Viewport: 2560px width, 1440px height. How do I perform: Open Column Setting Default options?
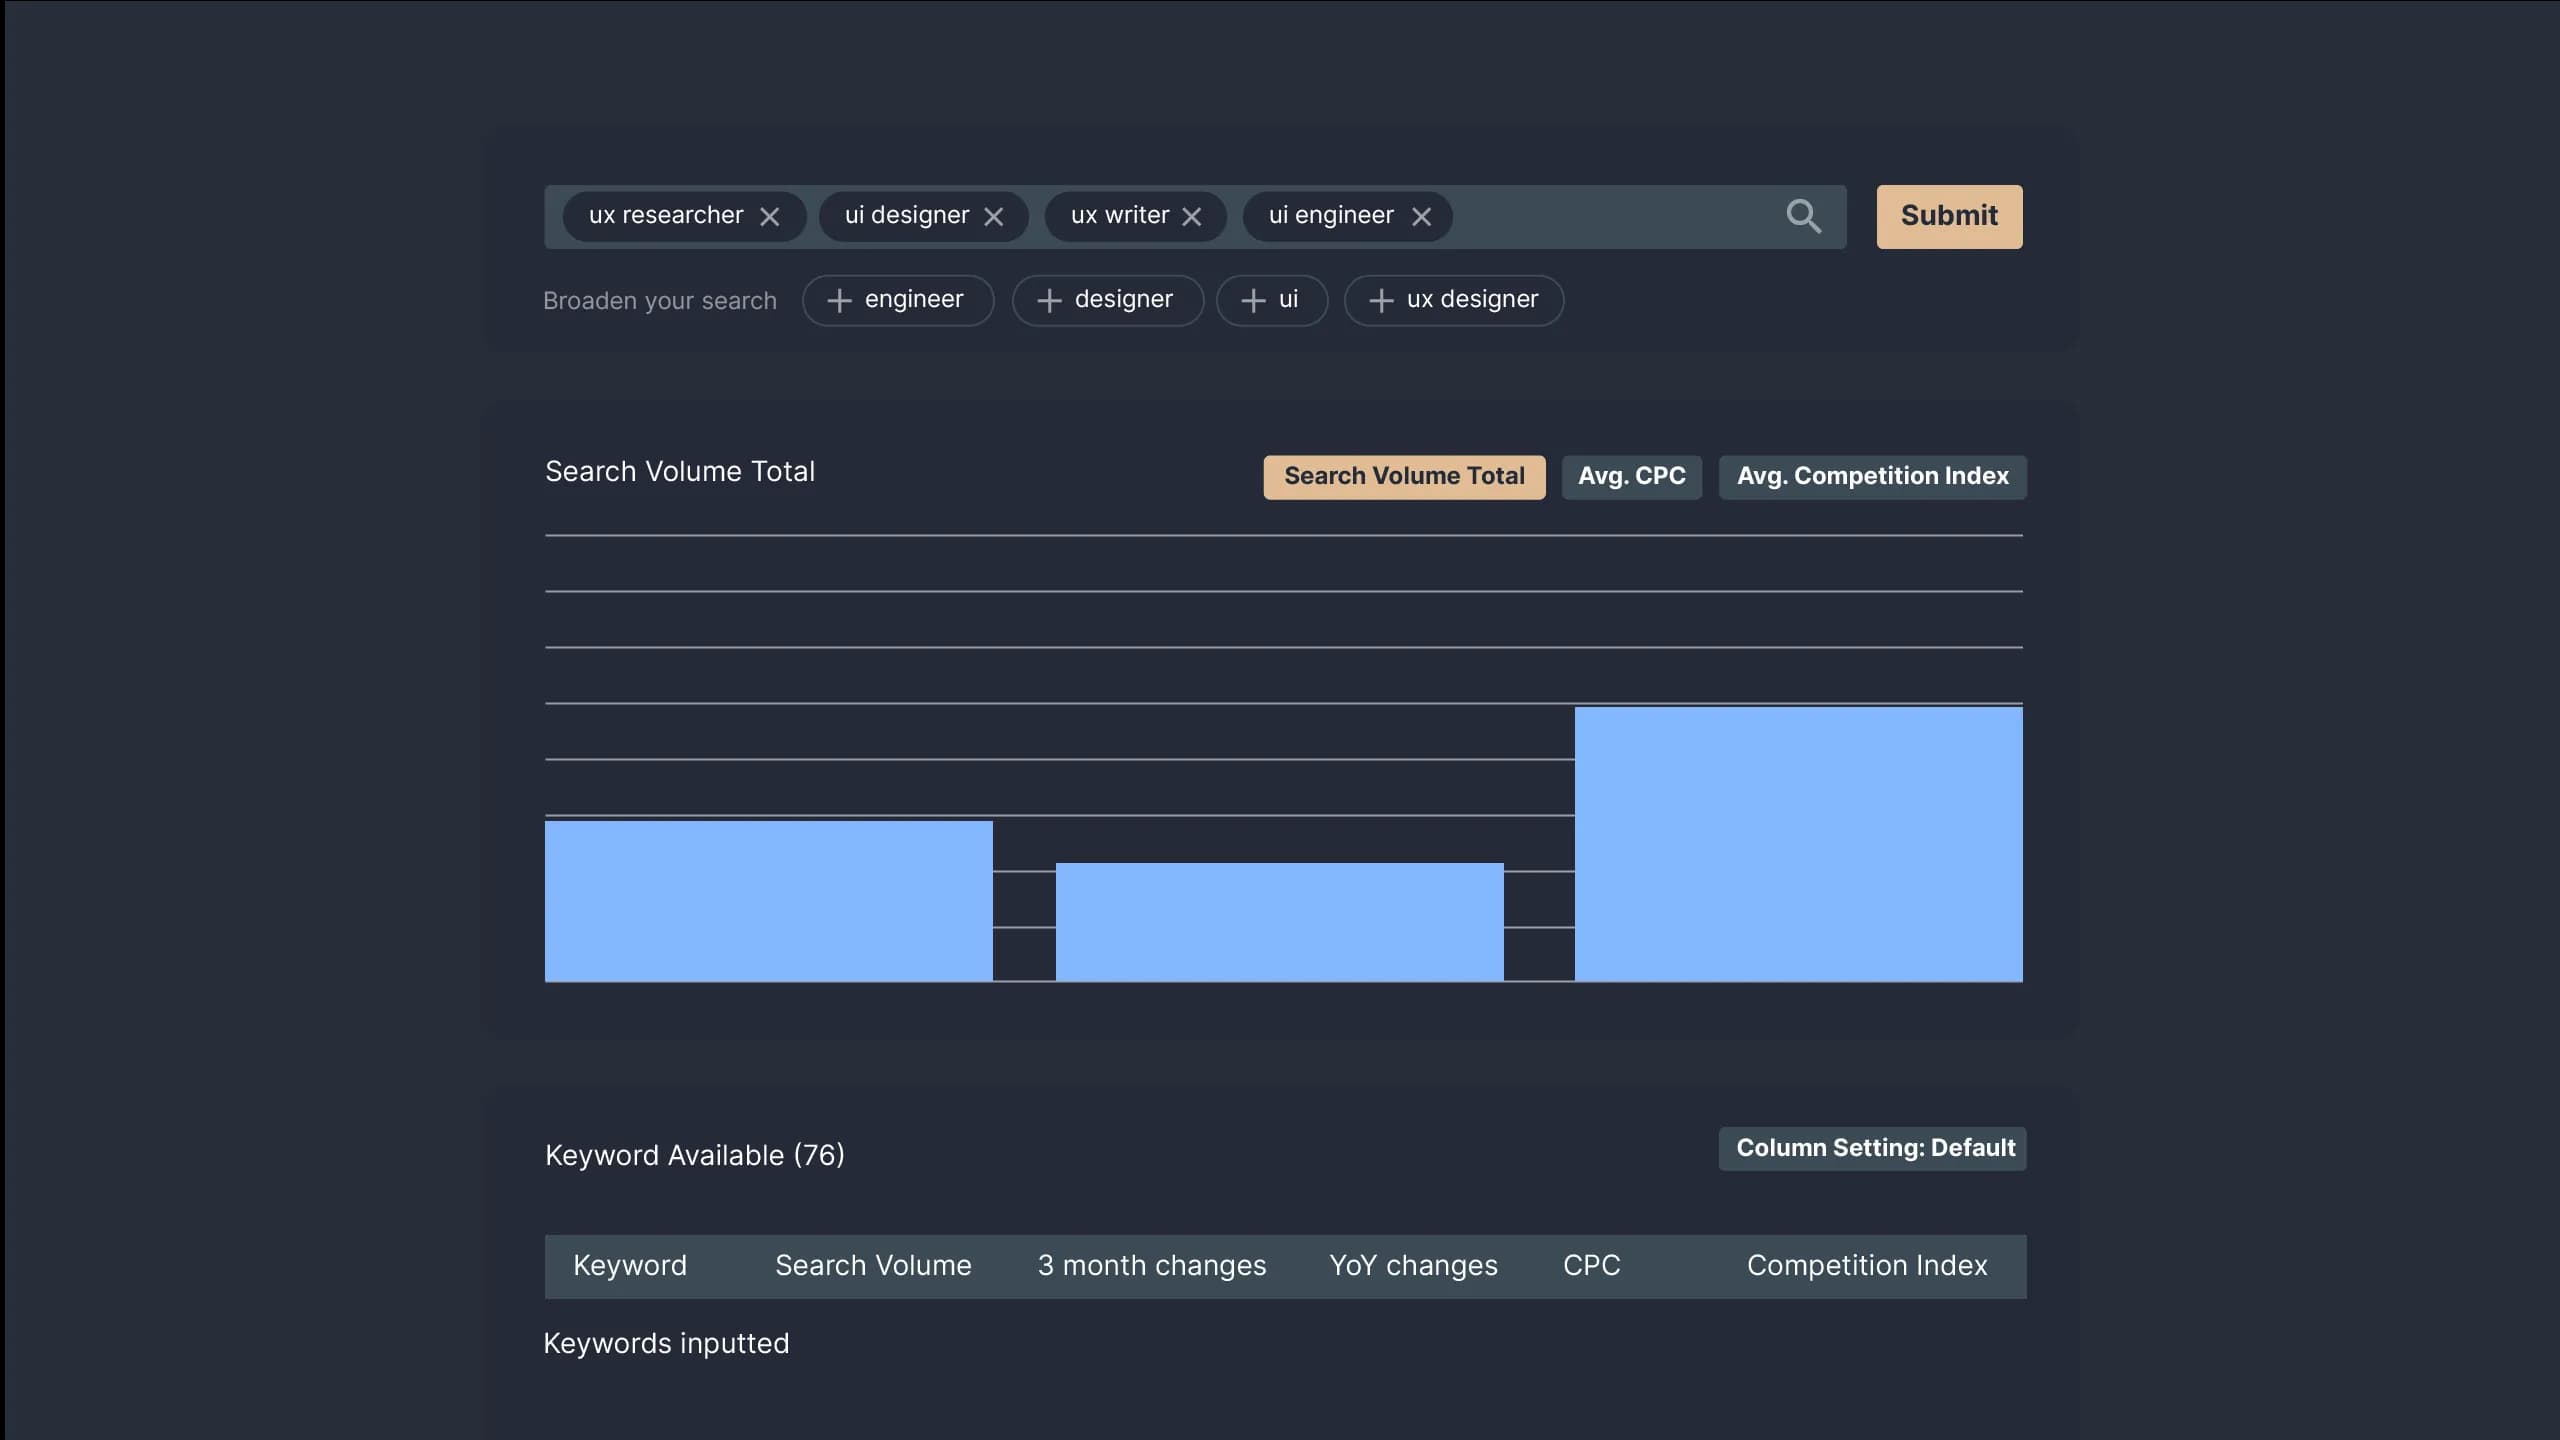pyautogui.click(x=1873, y=1148)
